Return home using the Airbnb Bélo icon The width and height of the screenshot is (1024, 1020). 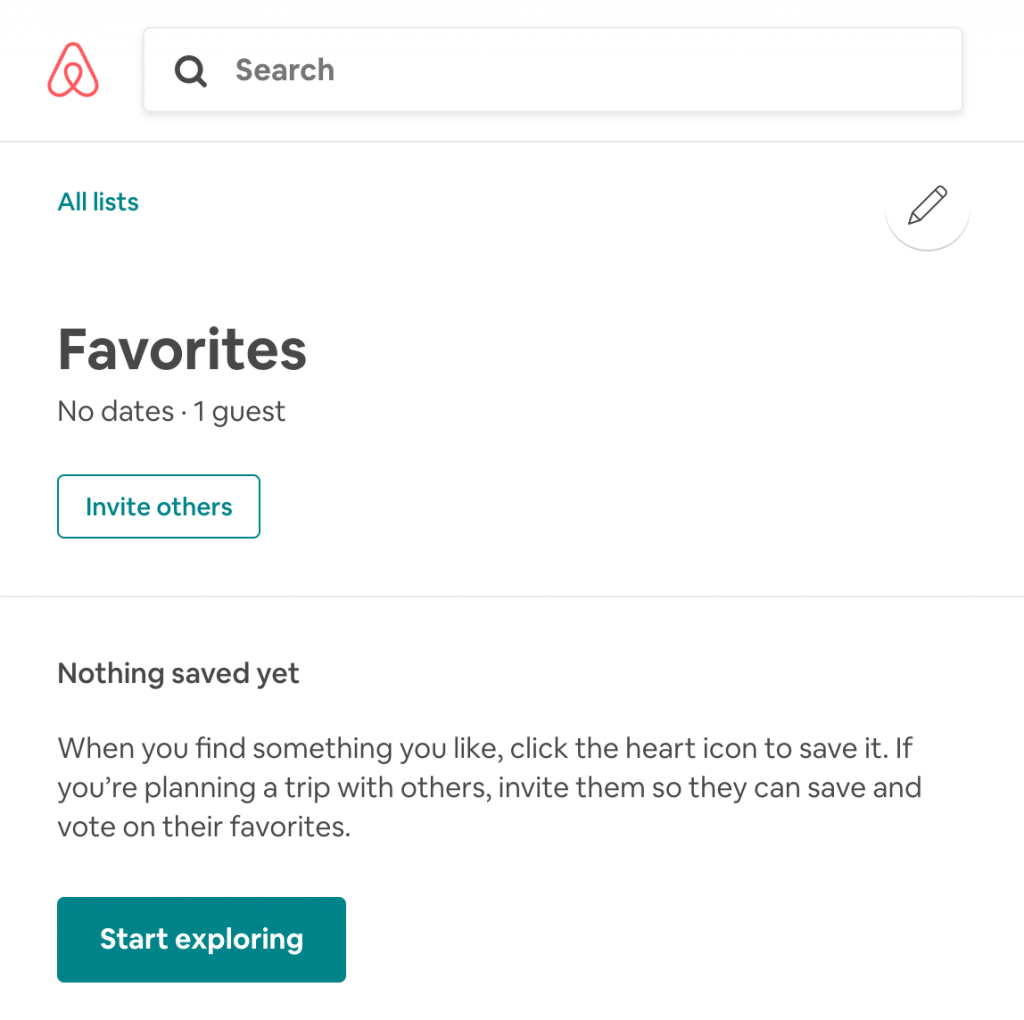[x=73, y=70]
